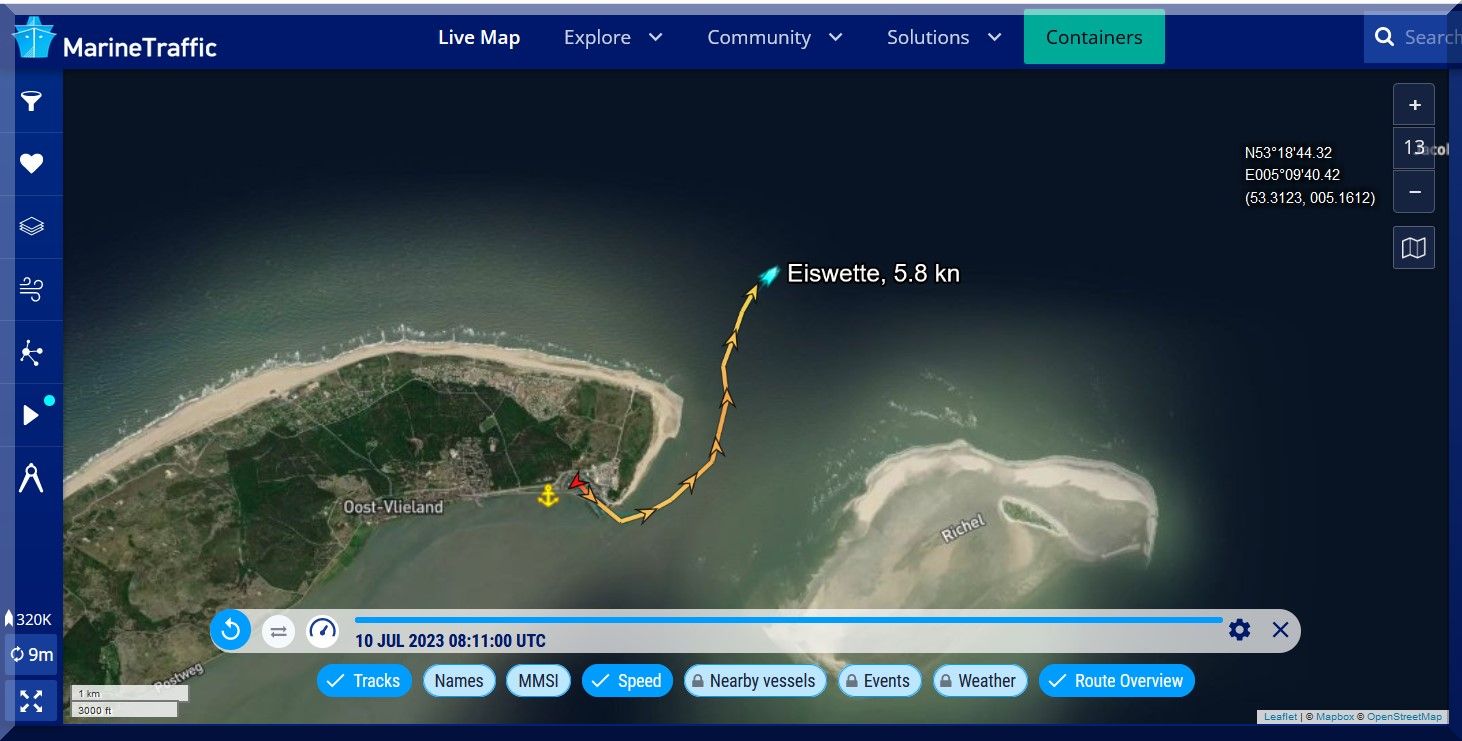The height and width of the screenshot is (741, 1462).
Task: Expand the Explore dropdown menu
Action: tap(613, 37)
